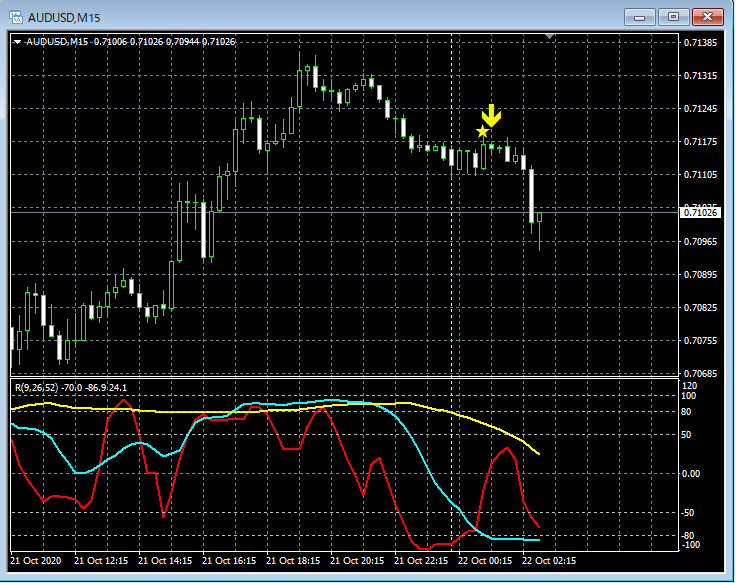The width and height of the screenshot is (736, 583).
Task: Click the yellow star marker on chart
Action: [482, 132]
